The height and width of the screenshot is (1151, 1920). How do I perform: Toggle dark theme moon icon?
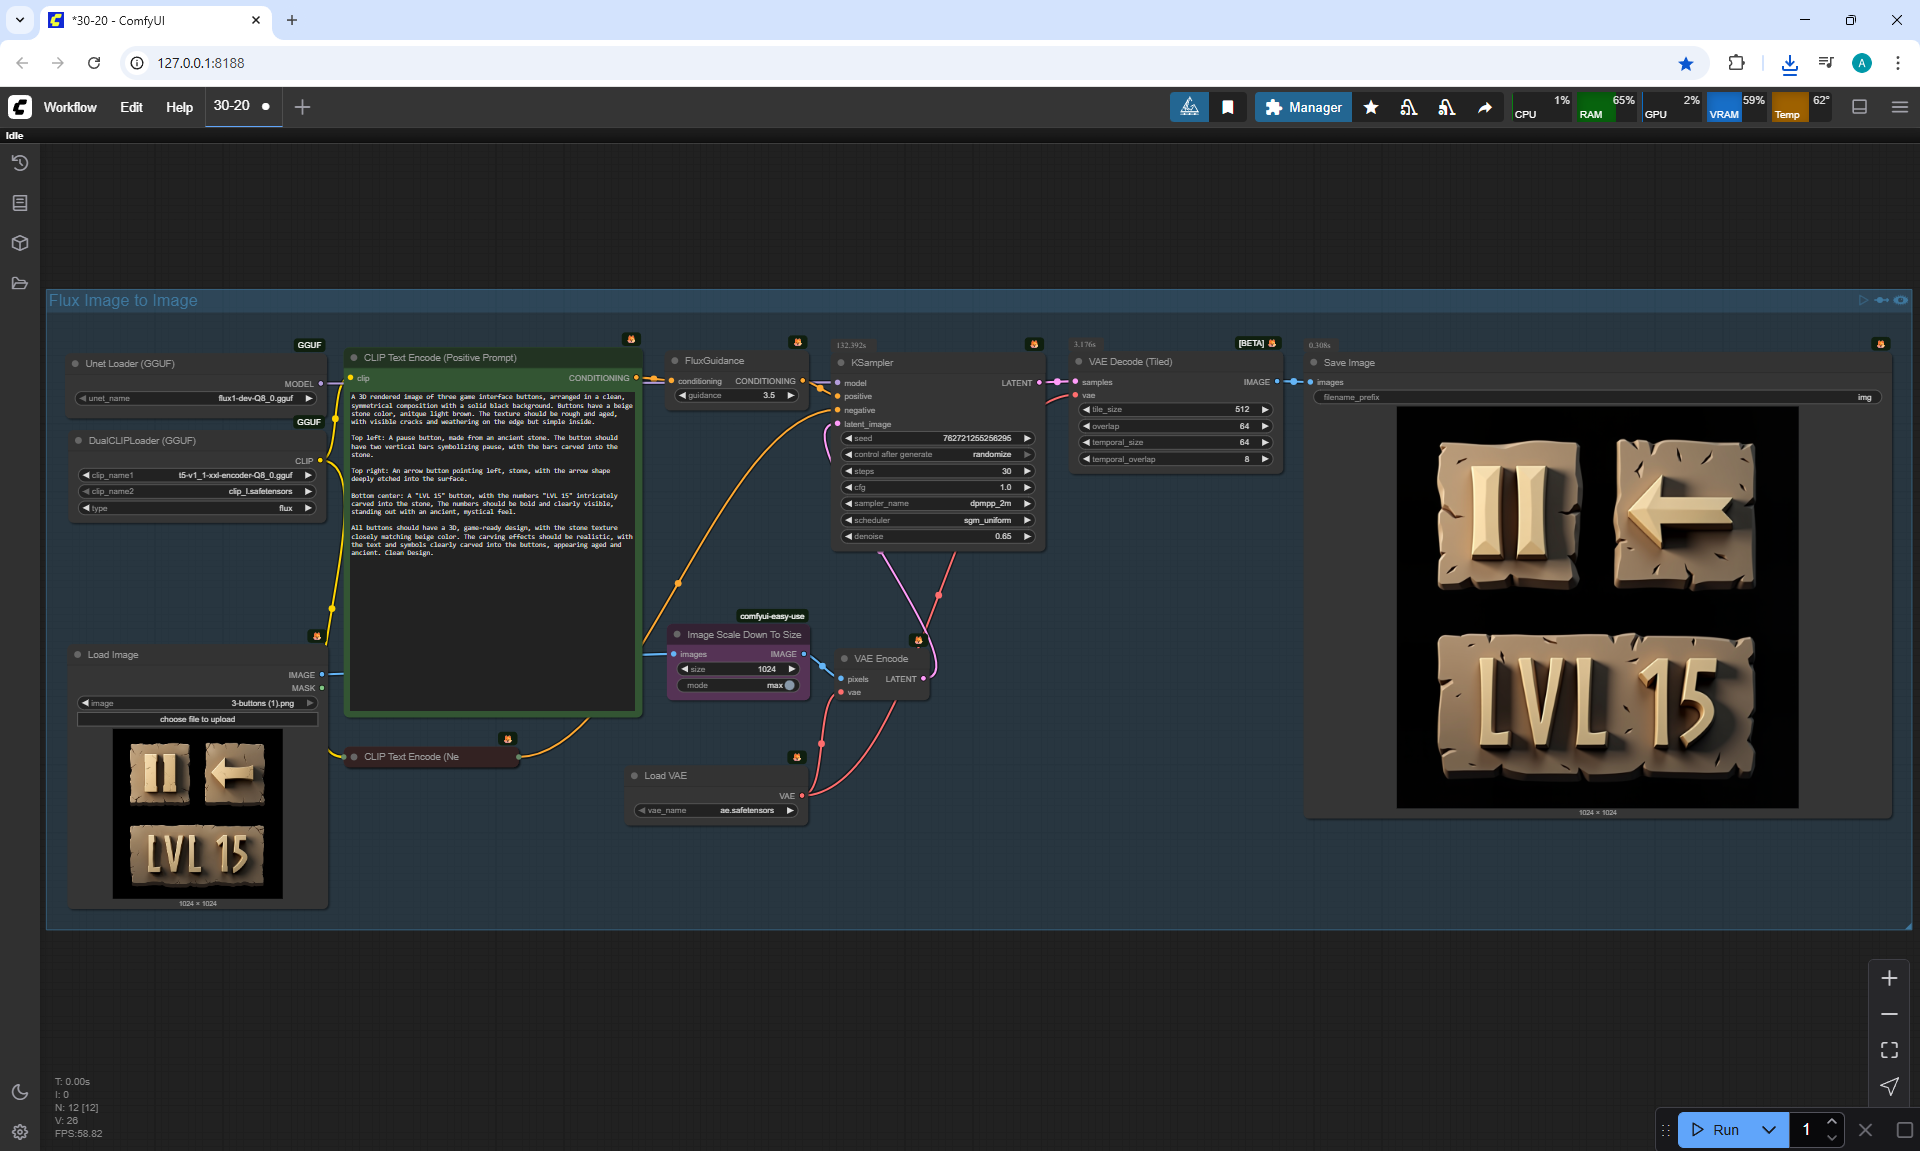point(19,1092)
